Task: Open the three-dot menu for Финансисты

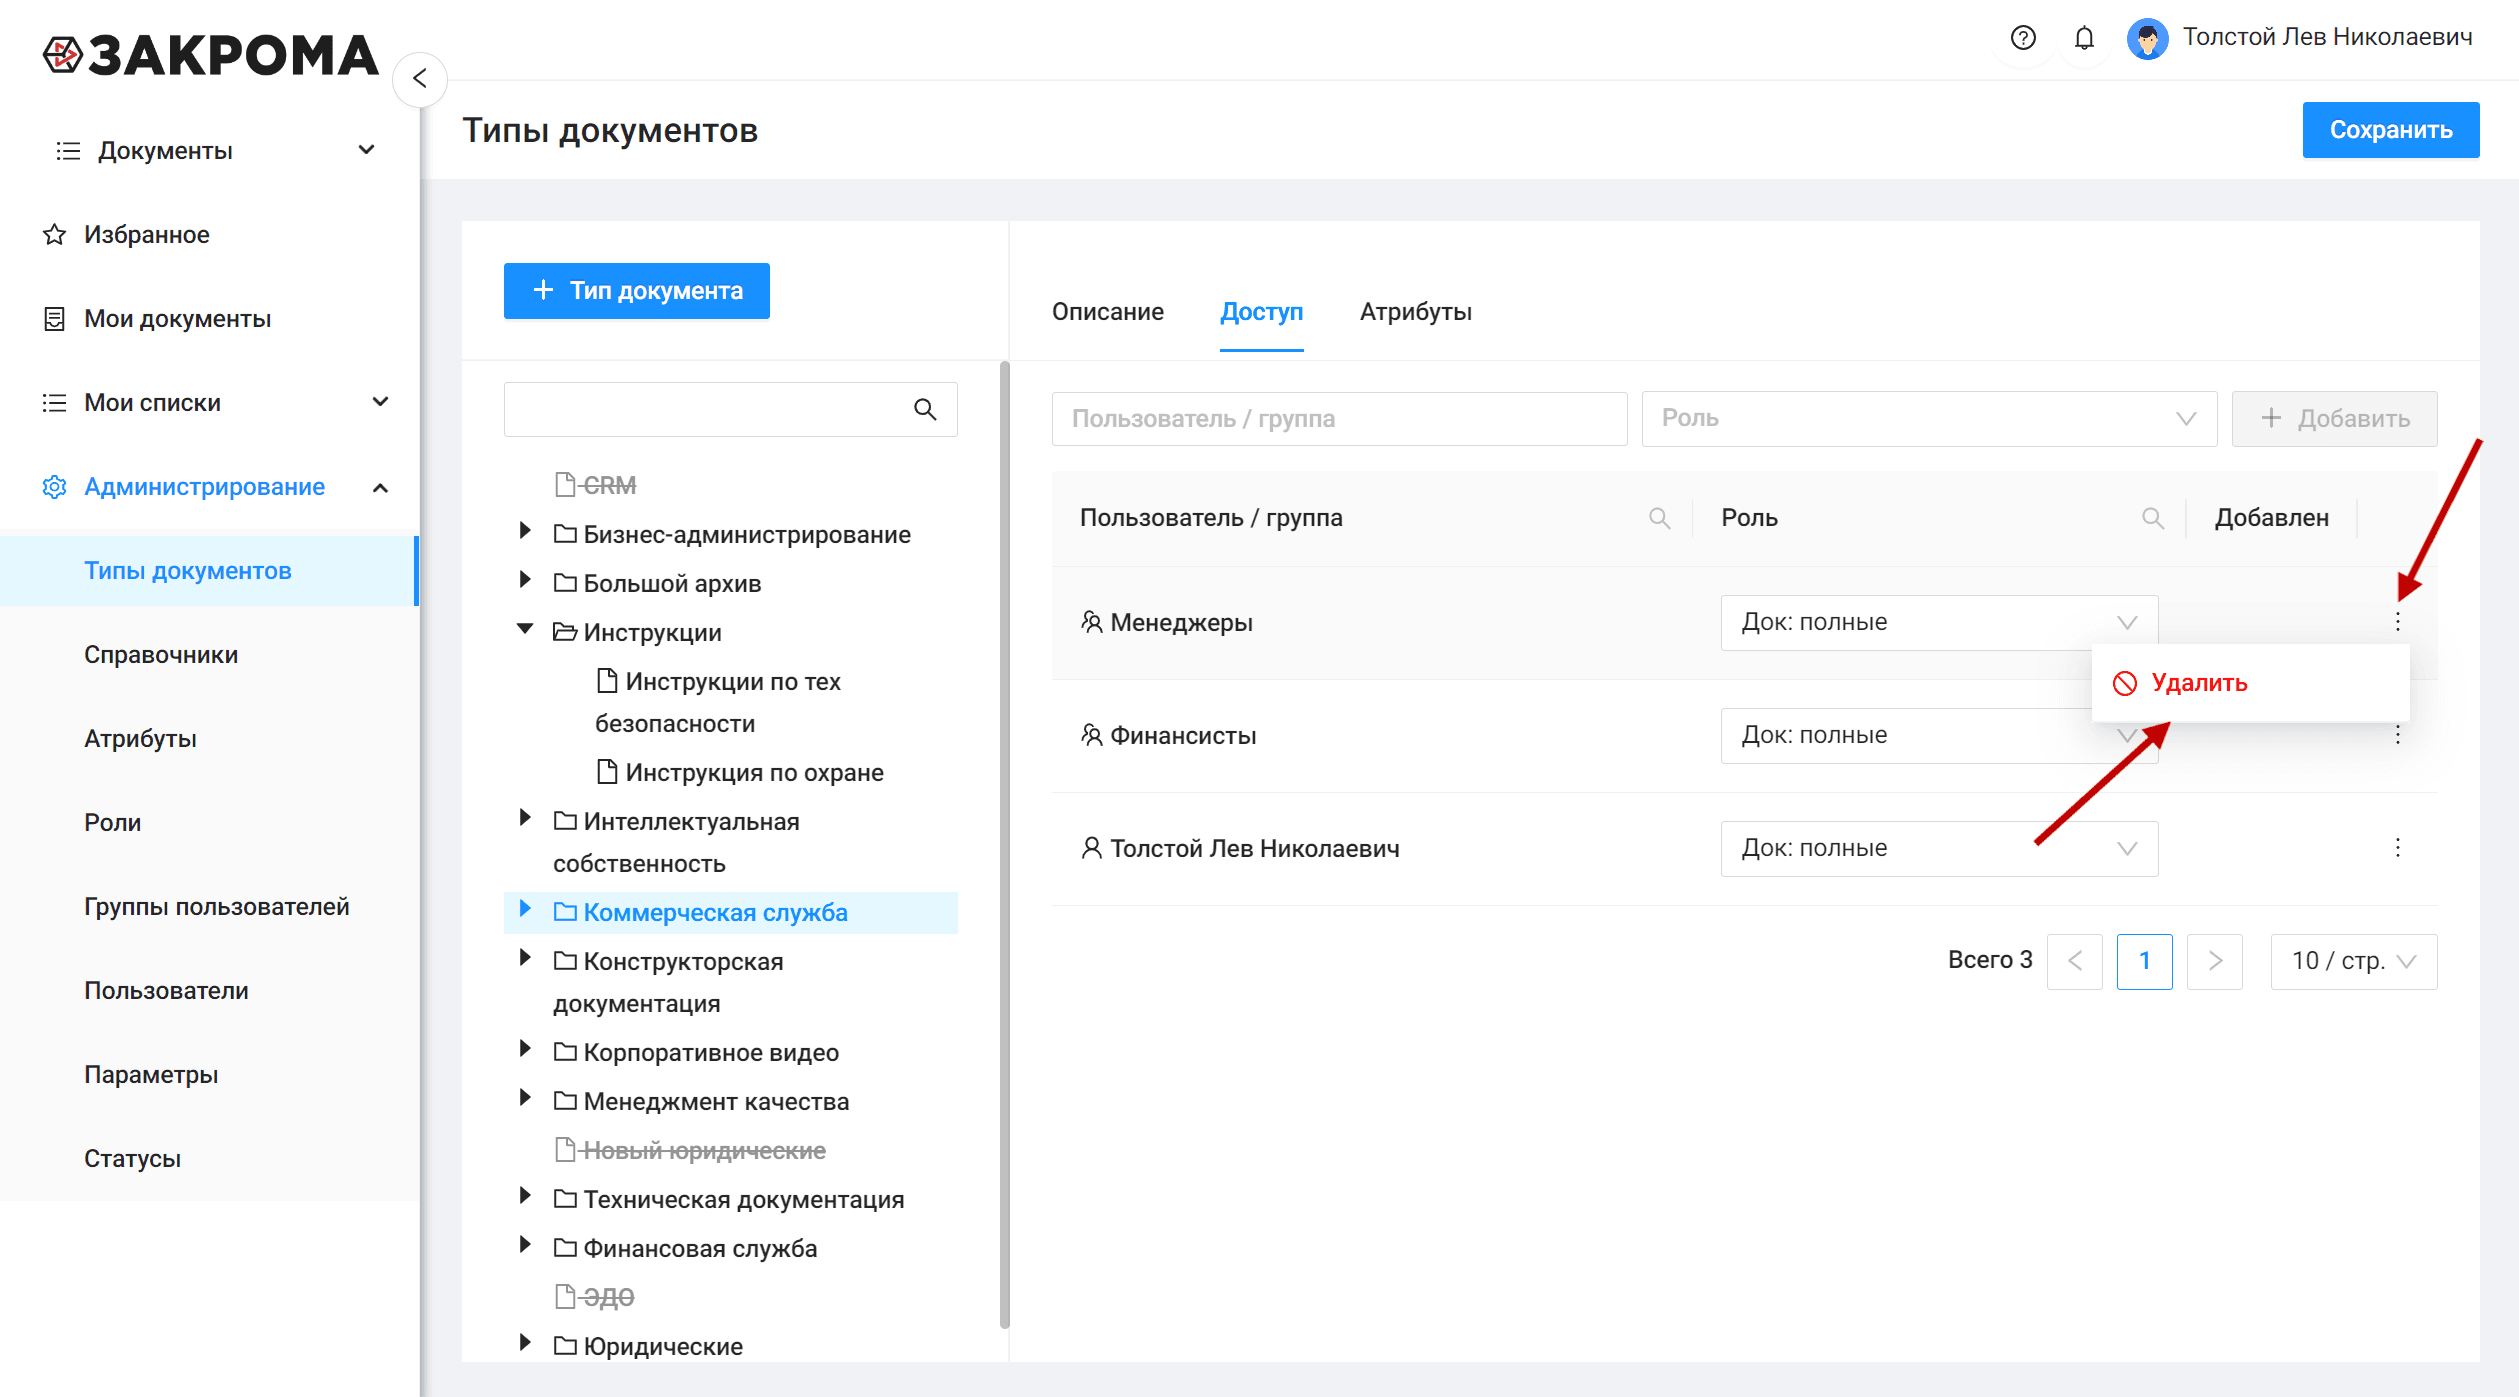Action: 2397,736
